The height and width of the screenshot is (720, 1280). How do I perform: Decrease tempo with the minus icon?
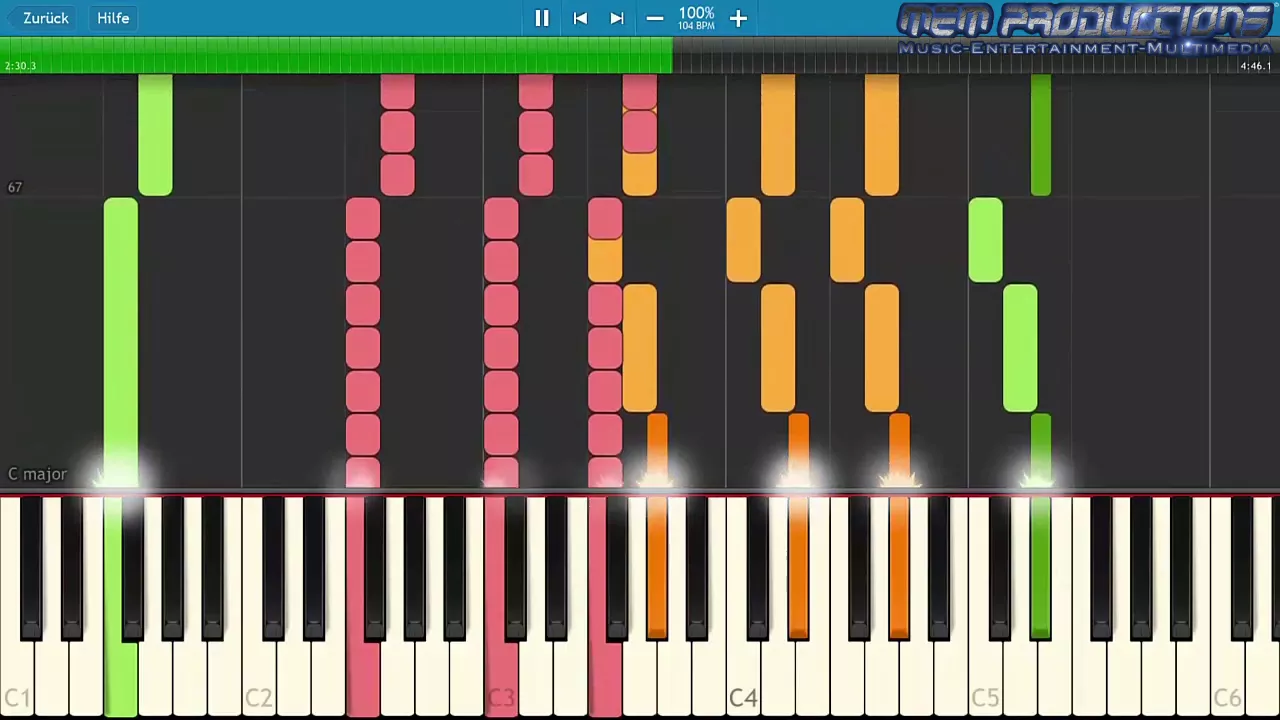[655, 18]
